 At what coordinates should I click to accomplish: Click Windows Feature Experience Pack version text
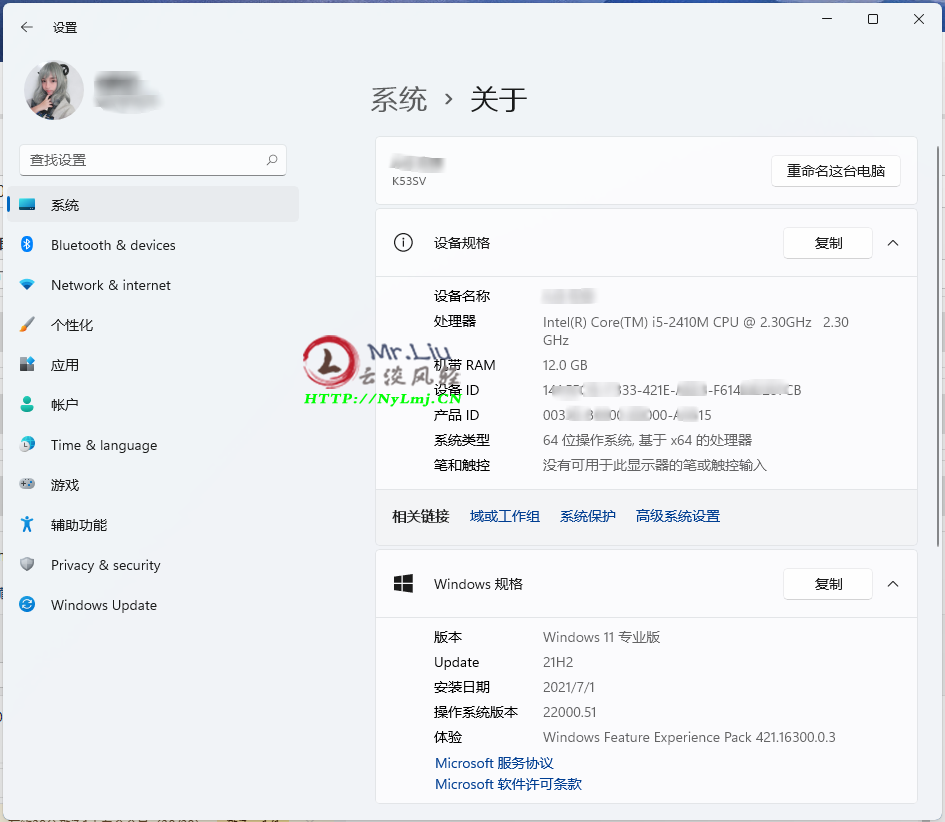pyautogui.click(x=689, y=738)
